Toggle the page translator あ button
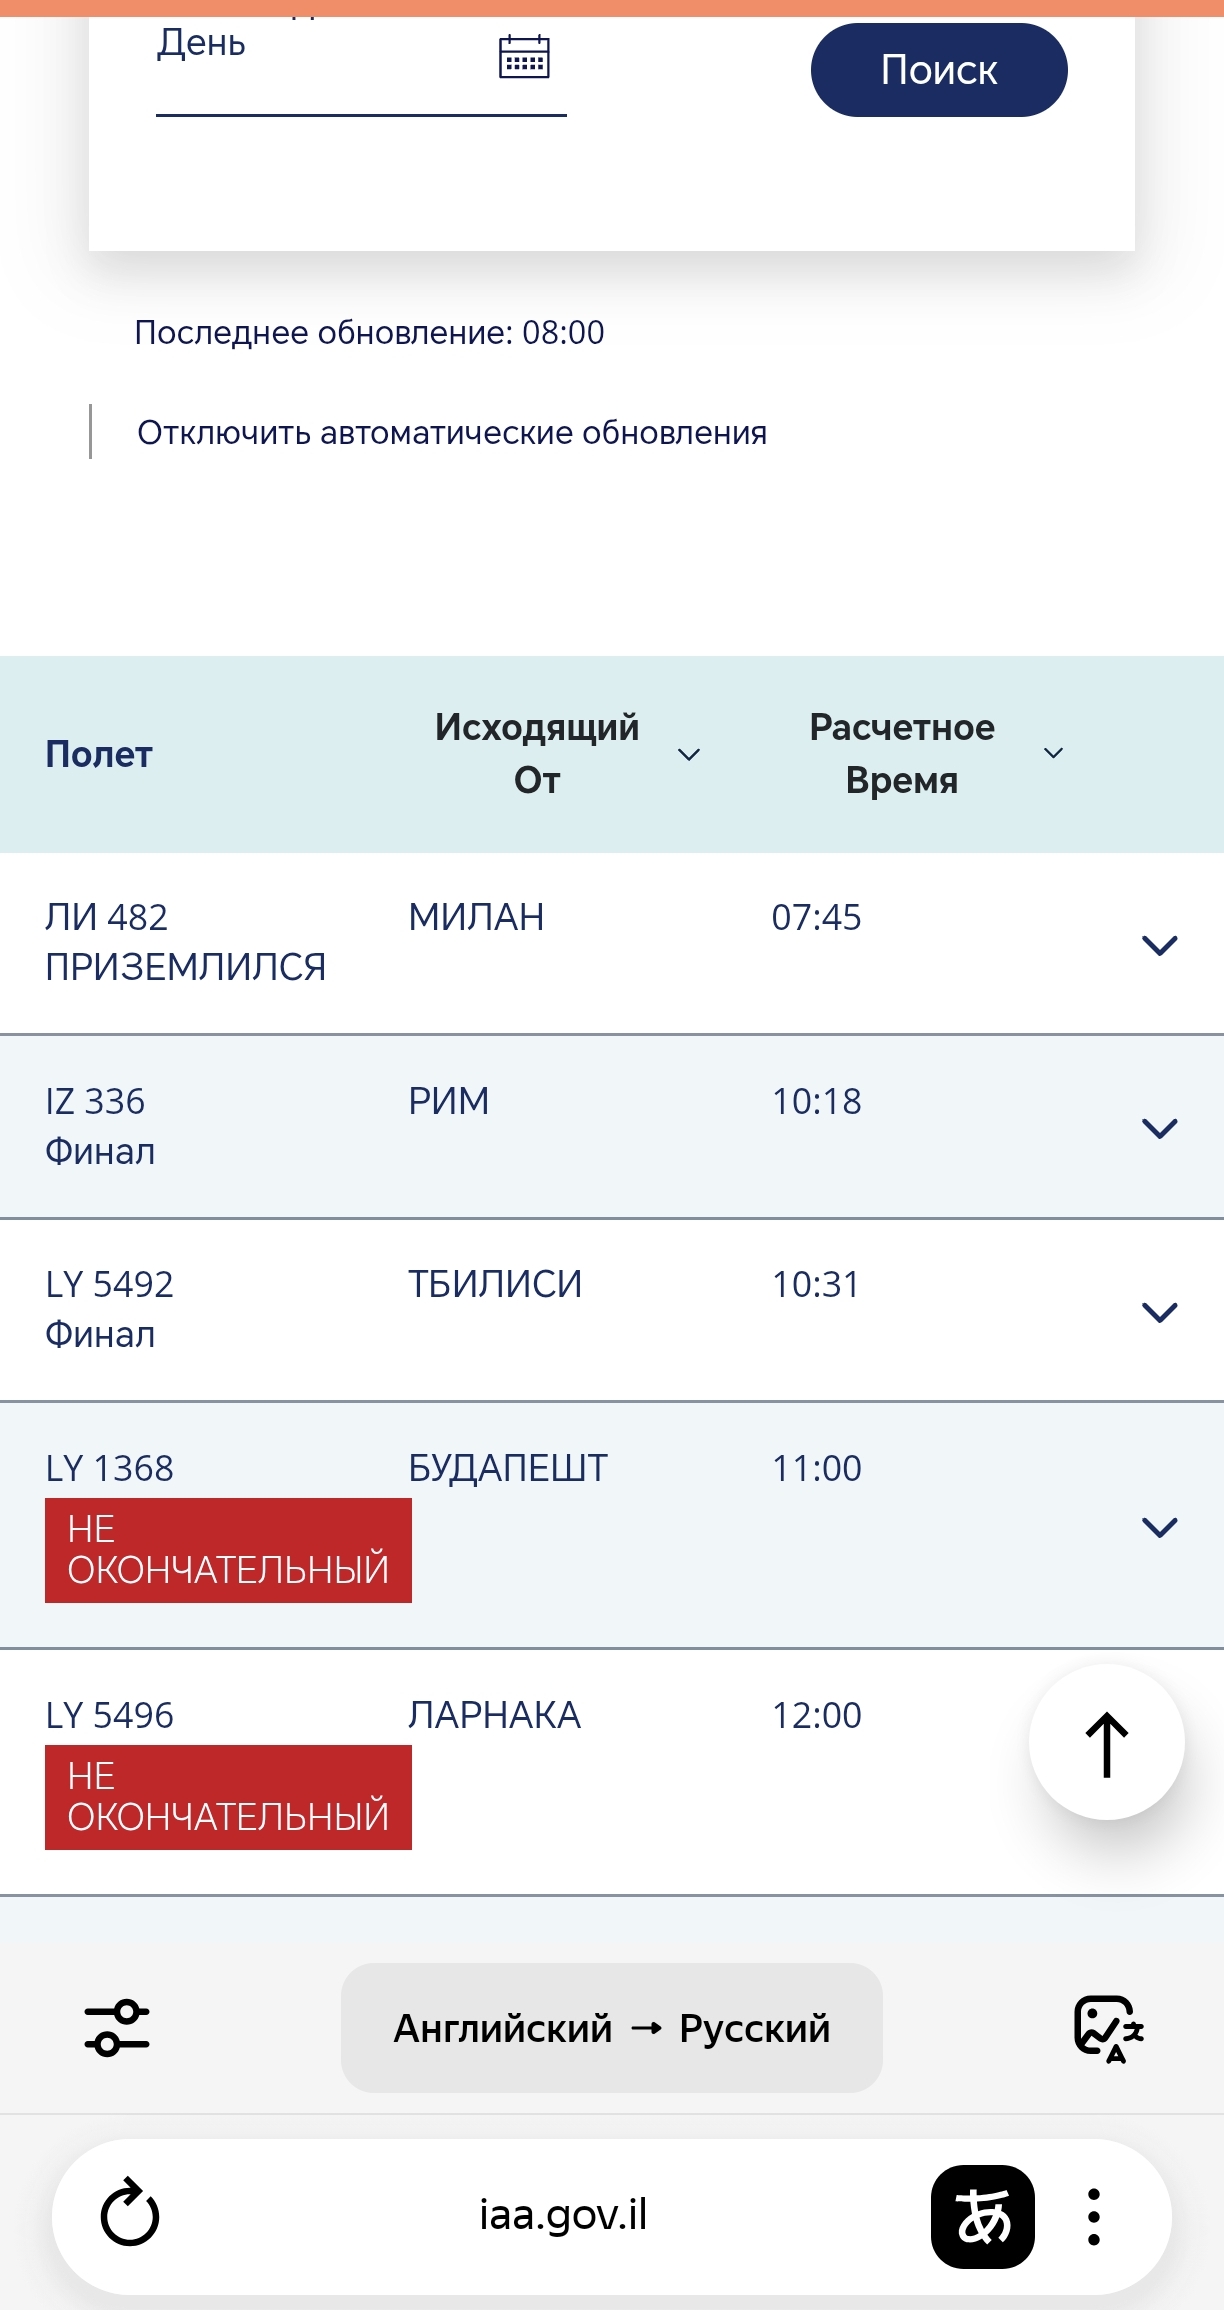 click(982, 2216)
